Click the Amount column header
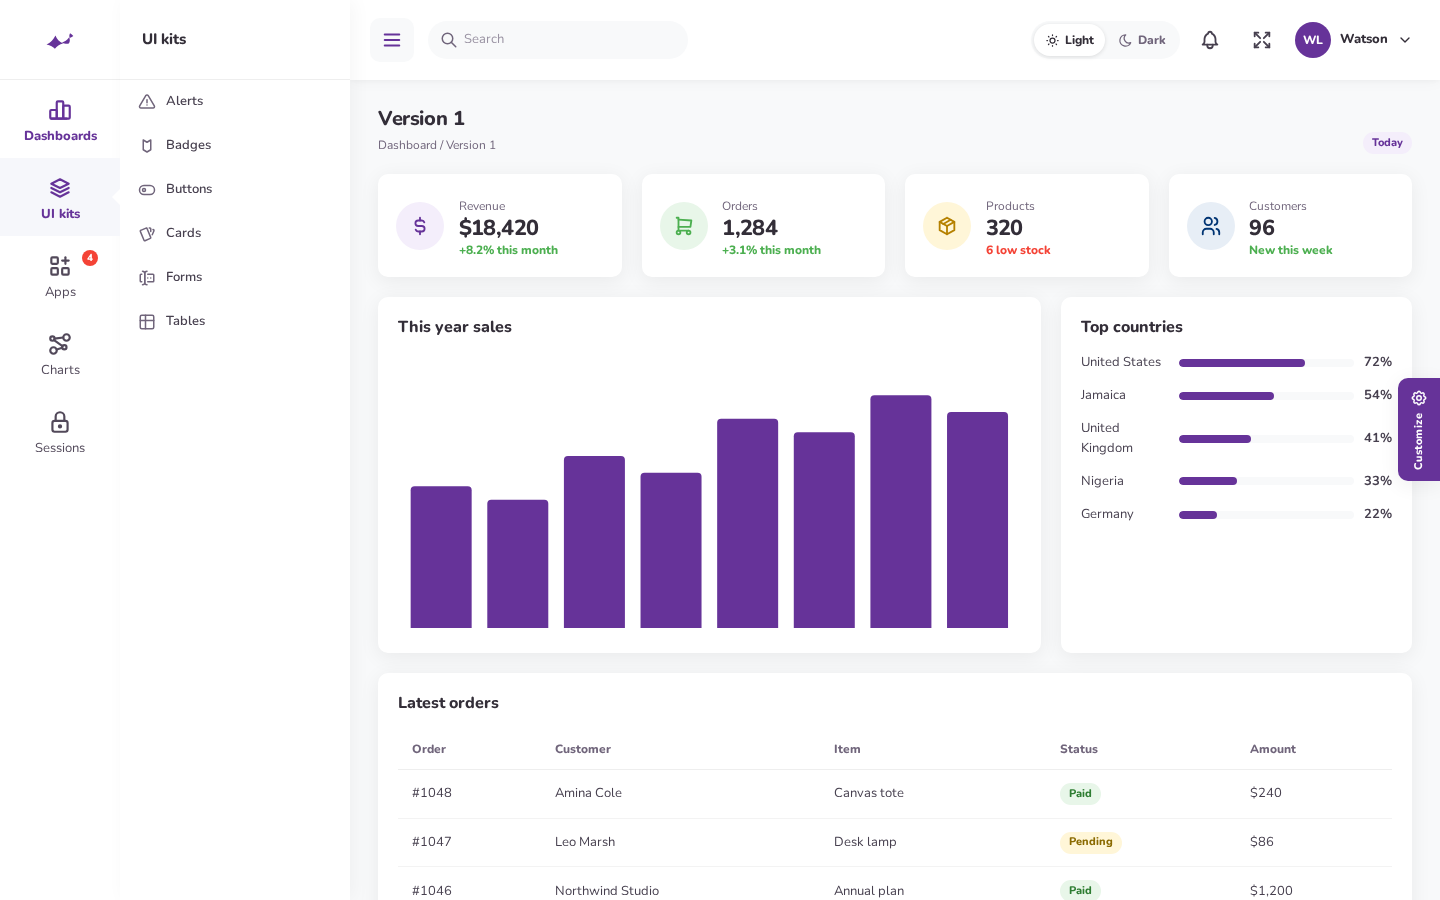Image resolution: width=1440 pixels, height=900 pixels. point(1273,749)
